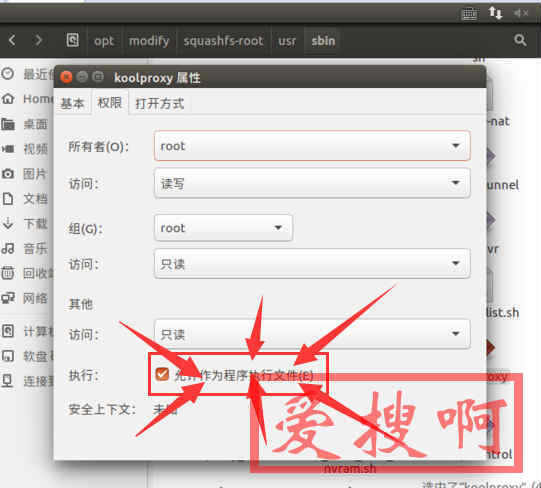
Task: Open the others (其他) access dropdown
Action: coord(312,334)
